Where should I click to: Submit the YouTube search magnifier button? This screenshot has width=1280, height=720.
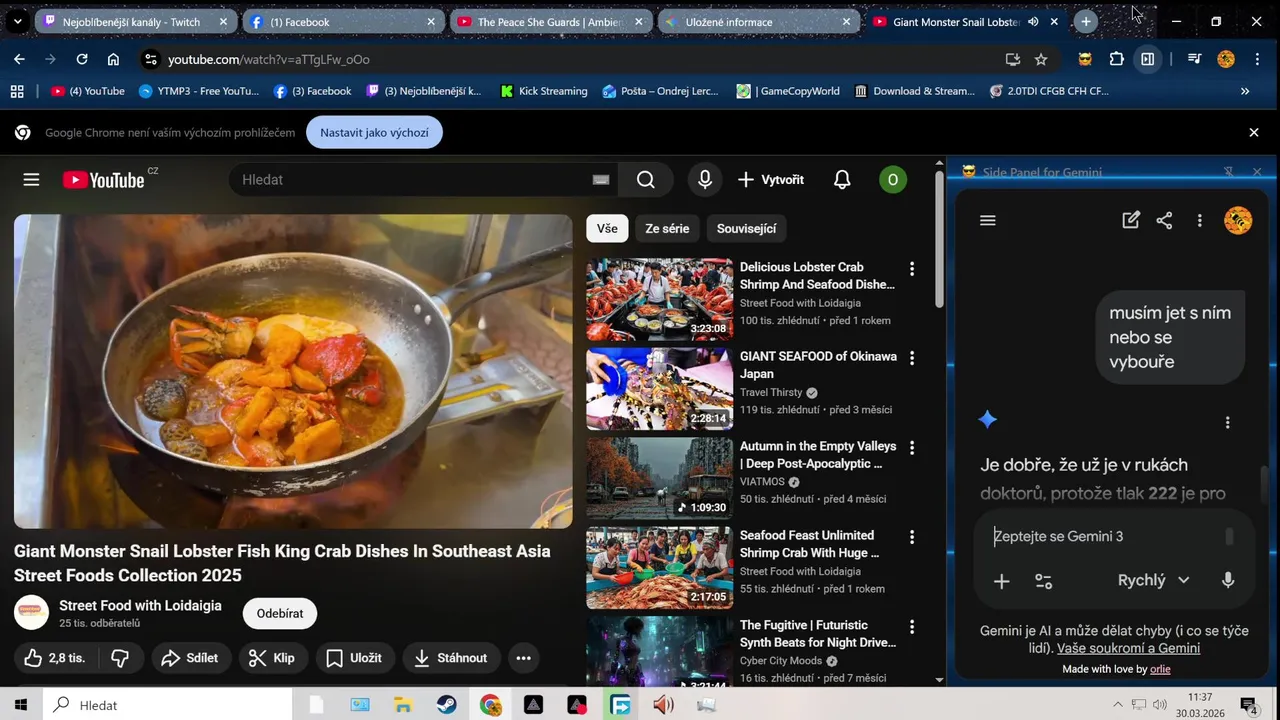646,180
